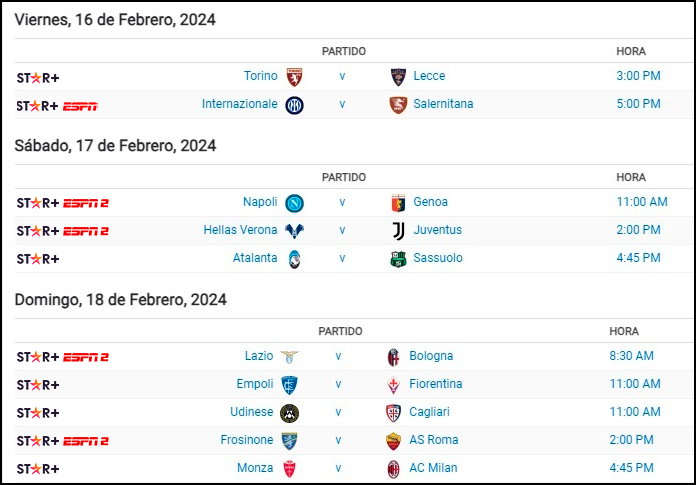Screen dimensions: 696x485
Task: Click the Lecce team badge
Action: [398, 77]
